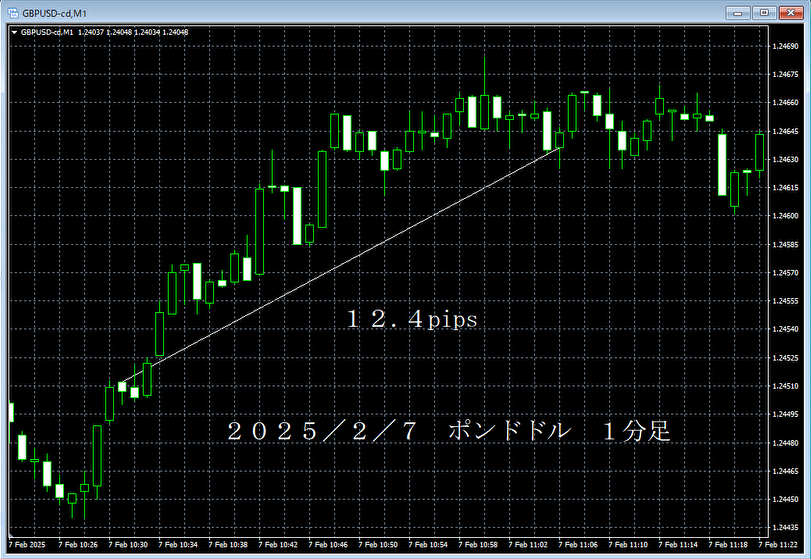Screen dimensions: 811x559
Task: Click the '2025/2/7 ポンドドル 1分足' label
Action: [449, 431]
